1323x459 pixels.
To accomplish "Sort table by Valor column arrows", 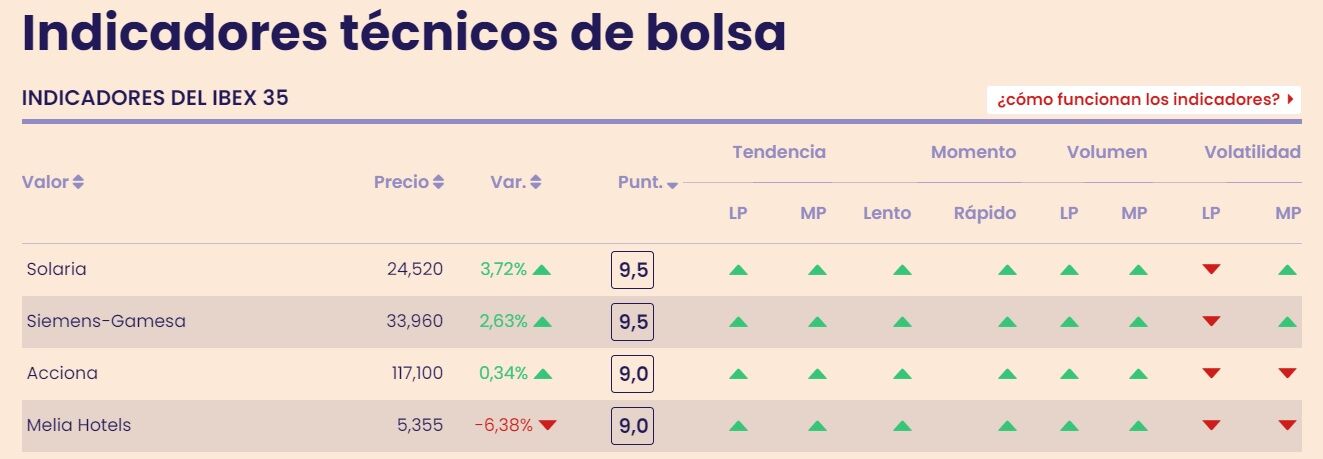I will tap(78, 182).
